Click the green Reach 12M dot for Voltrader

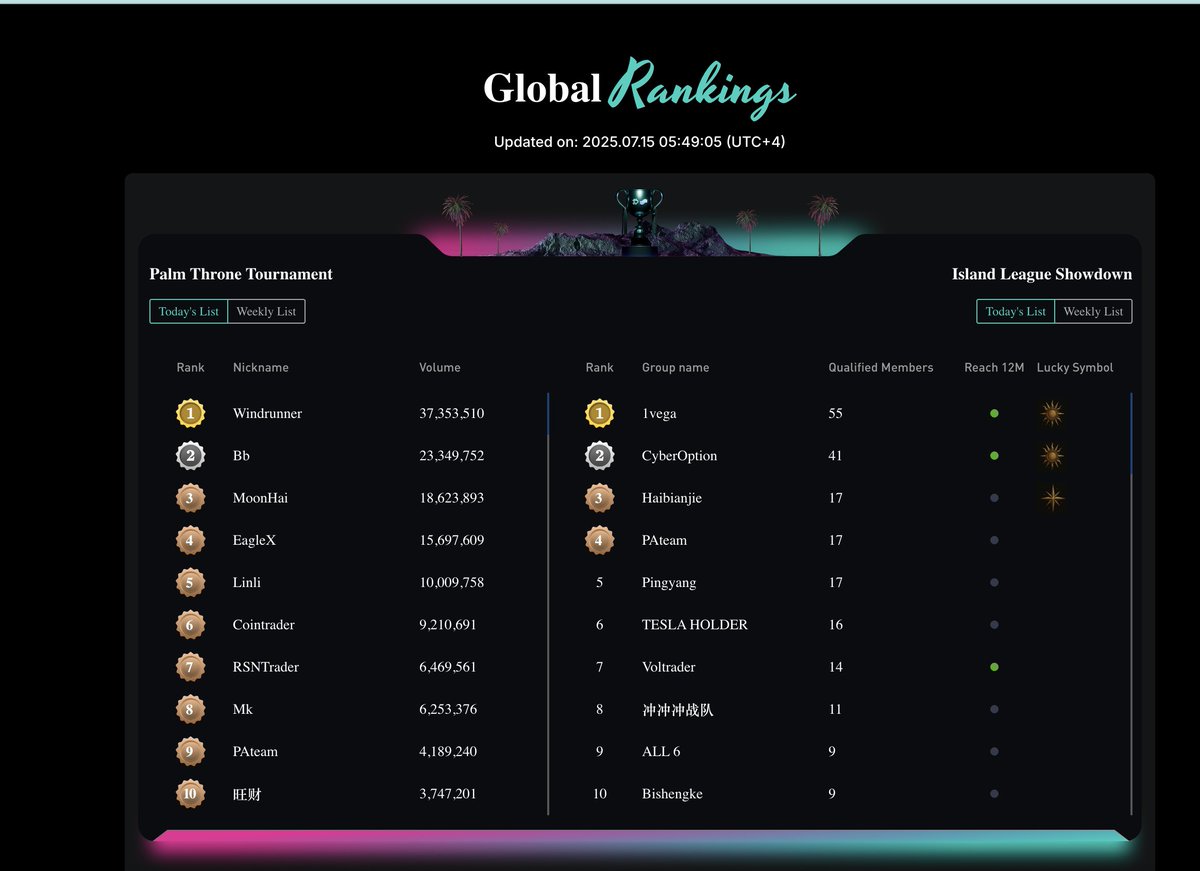994,667
